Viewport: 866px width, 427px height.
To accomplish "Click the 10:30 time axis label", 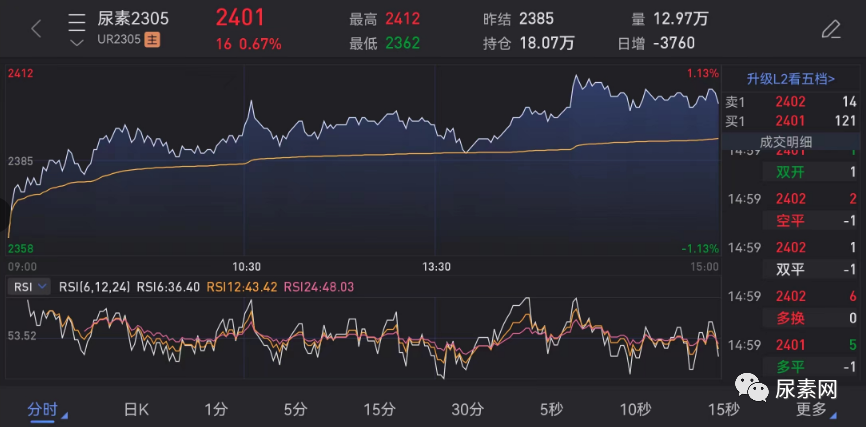I will 246,267.
